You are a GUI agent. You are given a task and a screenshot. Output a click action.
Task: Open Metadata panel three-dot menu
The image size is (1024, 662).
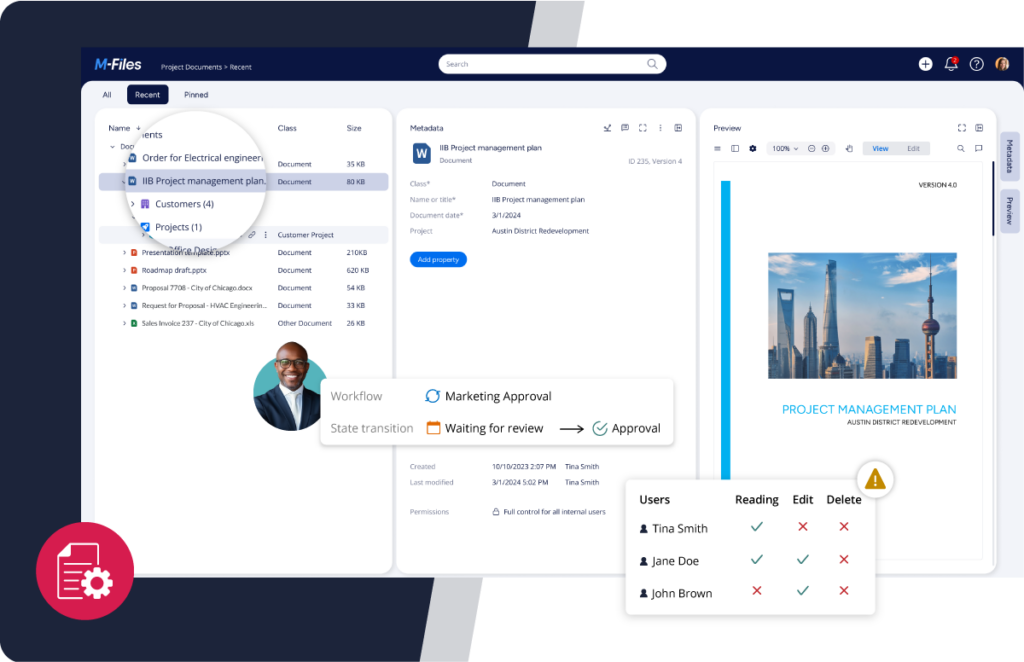[x=660, y=128]
